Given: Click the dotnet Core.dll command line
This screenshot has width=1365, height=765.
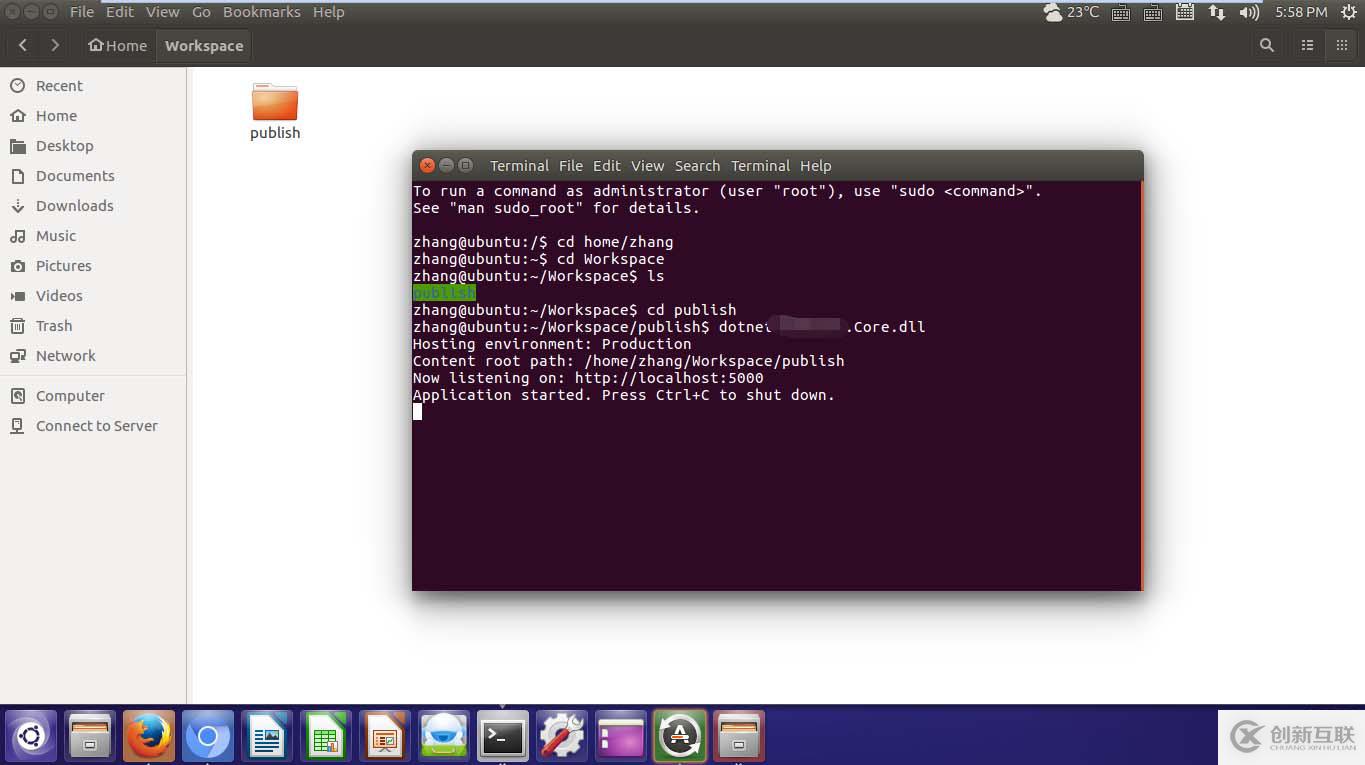Looking at the screenshot, I should [669, 327].
